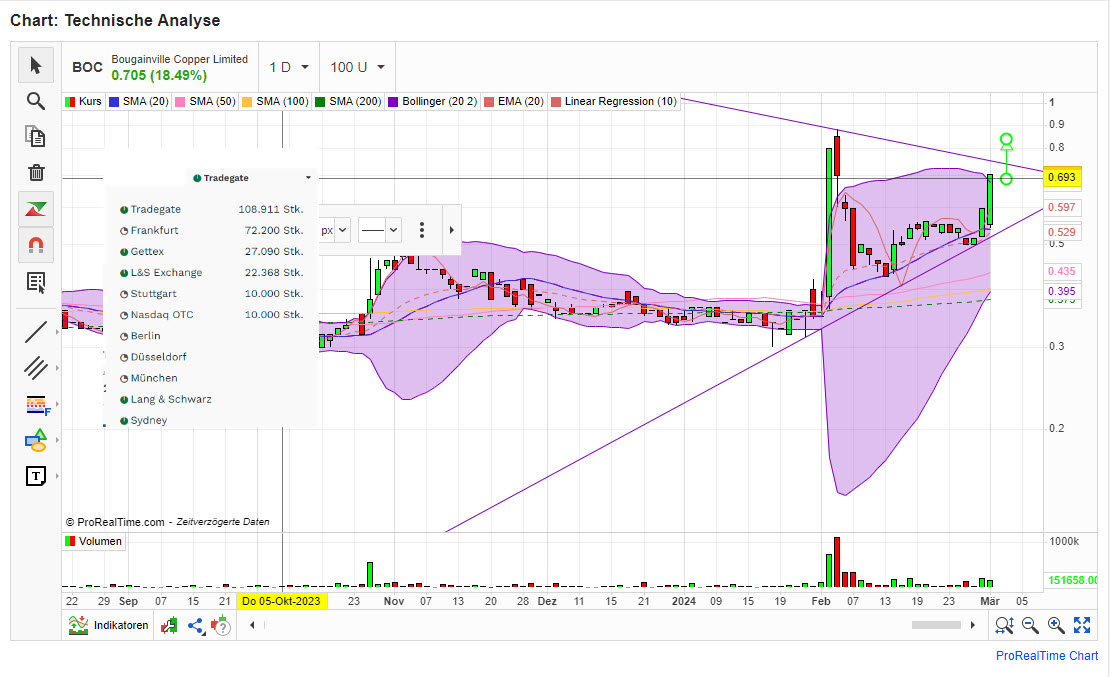Choose Gettex exchange
Viewport: 1110px width, 677px height.
click(211, 251)
